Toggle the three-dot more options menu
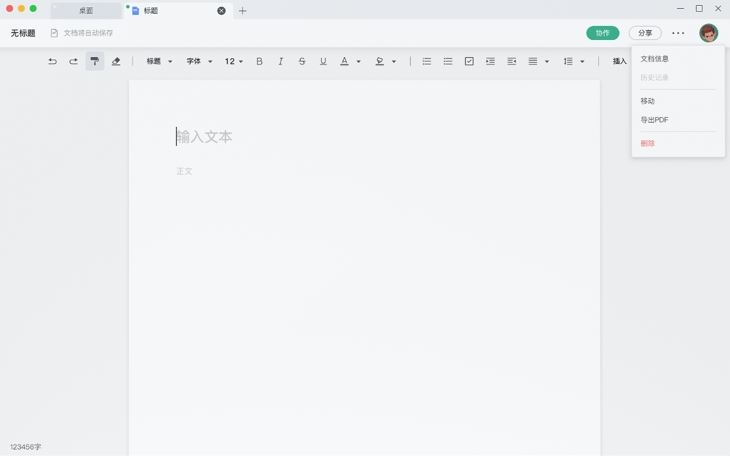Screen dimensions: 730x456 678,33
